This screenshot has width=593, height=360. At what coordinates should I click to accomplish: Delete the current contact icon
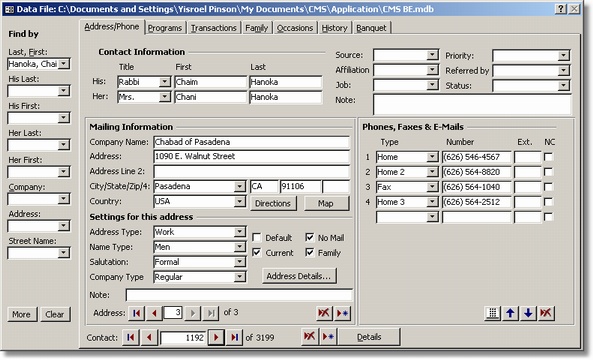pyautogui.click(x=309, y=337)
